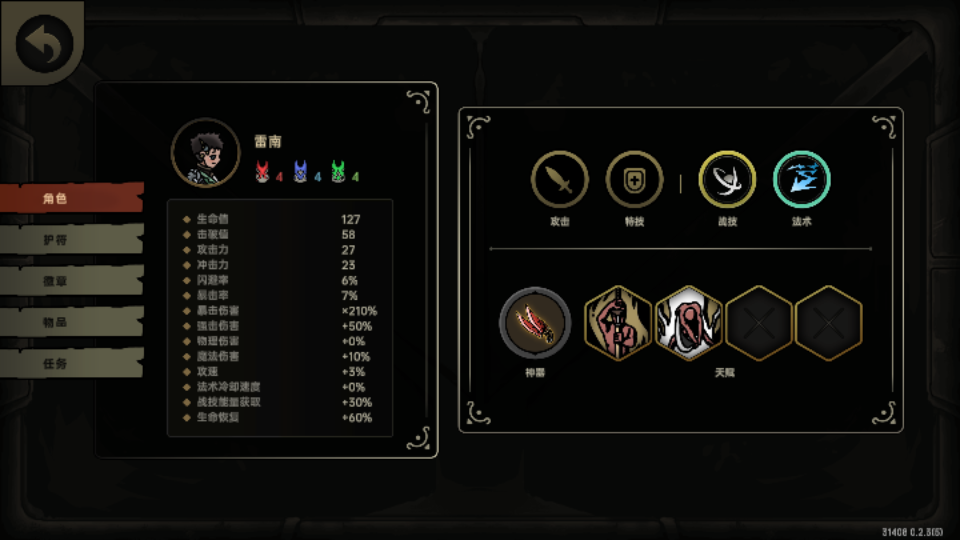960x540 pixels.
Task: Switch to the 角色 character tab
Action: tap(72, 198)
